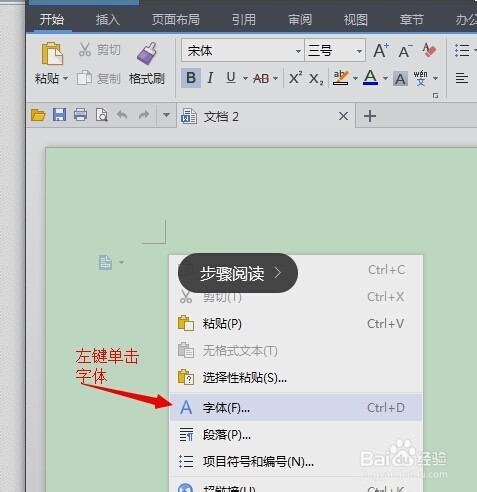Click the phonetic guide wén icon

coord(421,78)
